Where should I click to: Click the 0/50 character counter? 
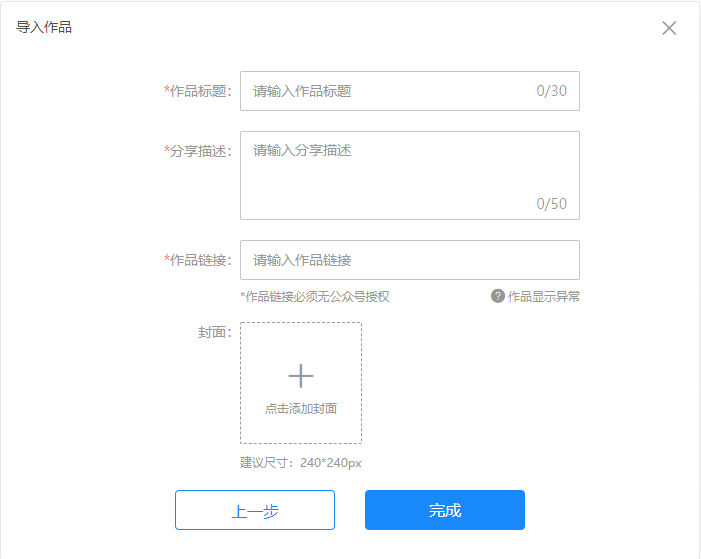551,204
